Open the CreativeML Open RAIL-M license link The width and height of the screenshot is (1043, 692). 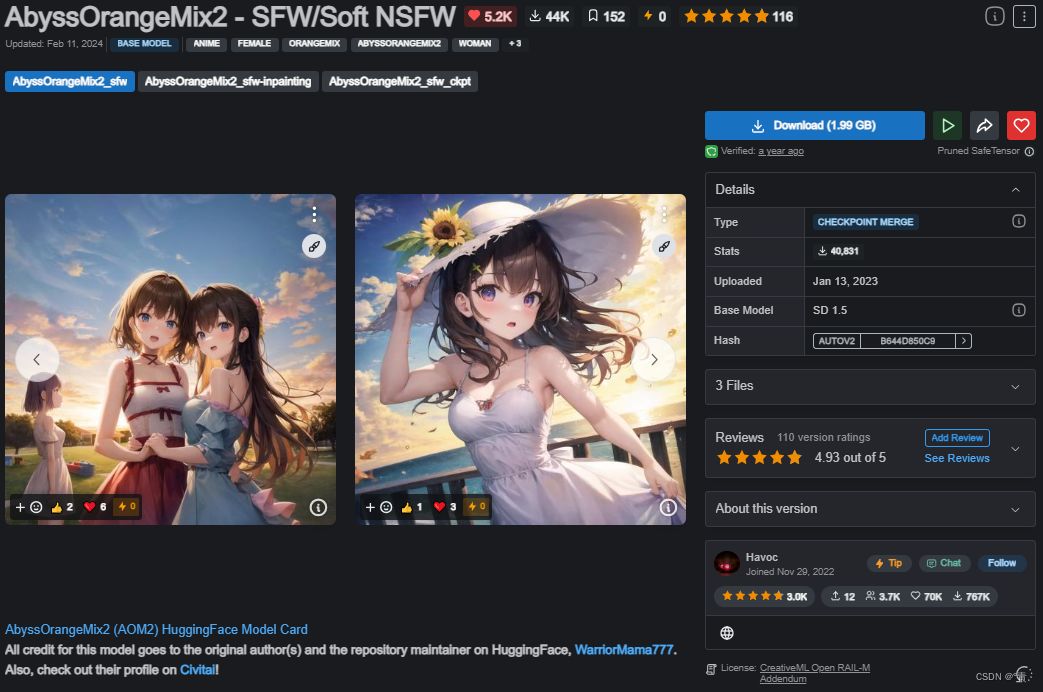click(x=815, y=673)
